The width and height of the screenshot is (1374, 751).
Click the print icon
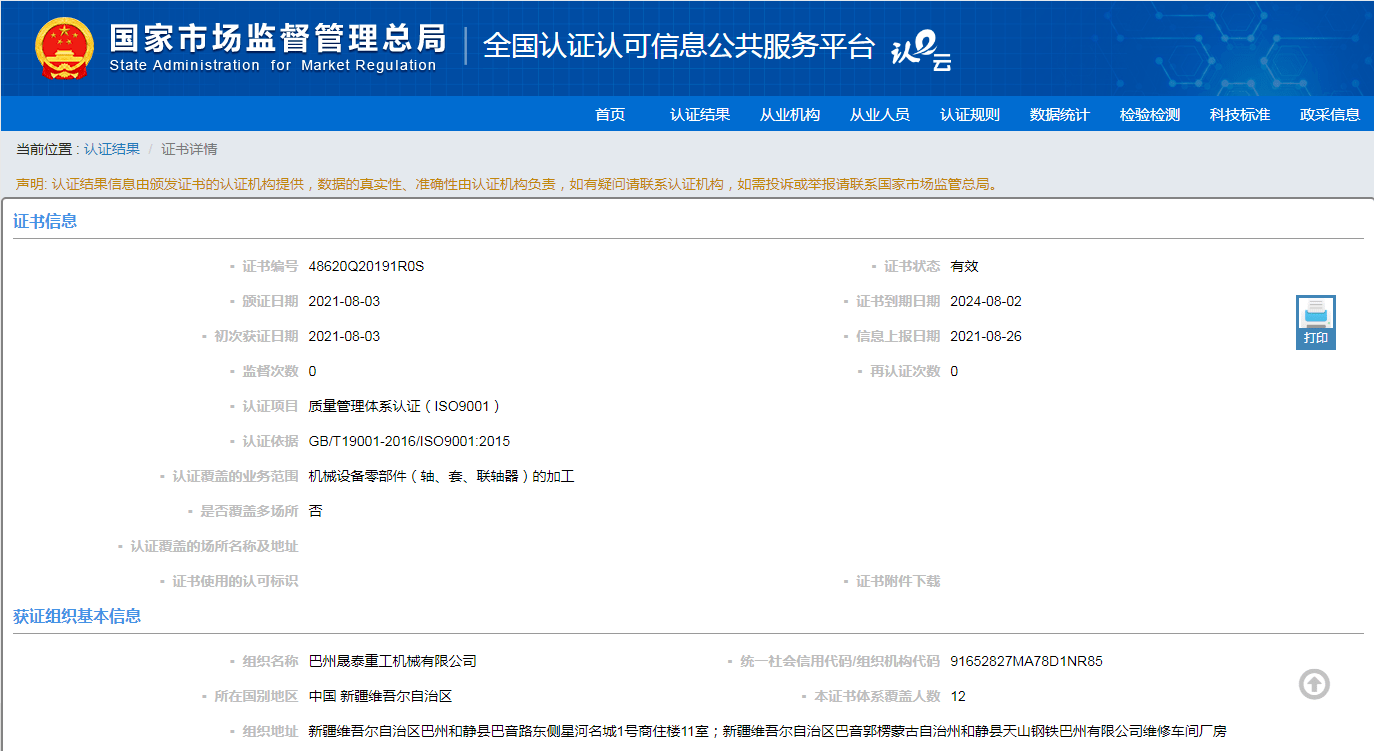coord(1315,321)
